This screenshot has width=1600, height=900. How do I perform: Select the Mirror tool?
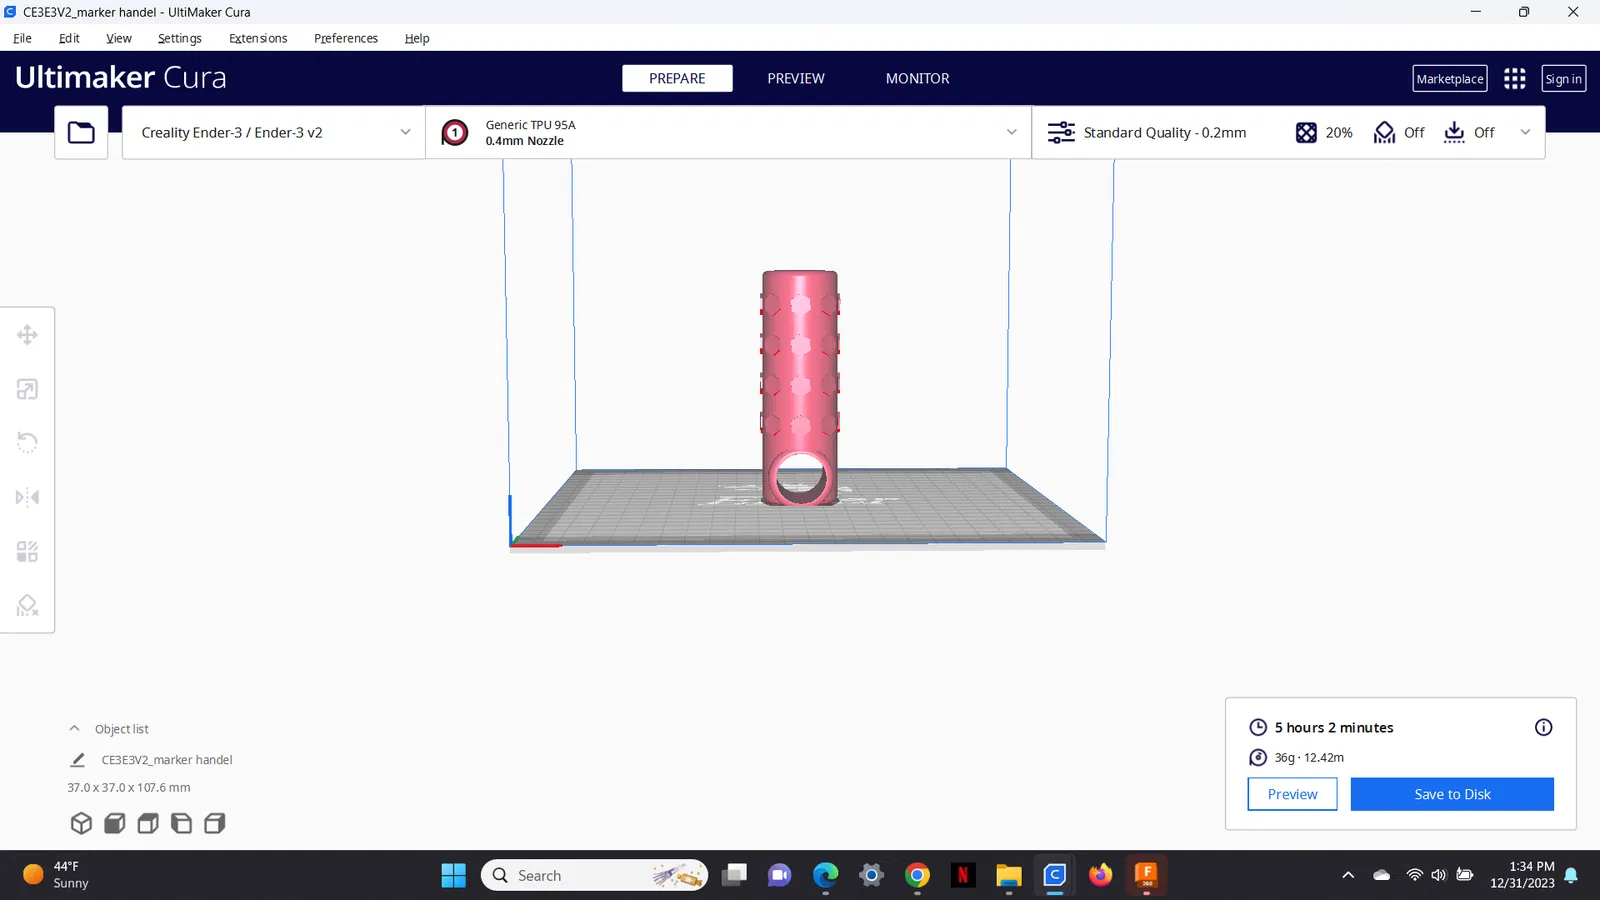tap(27, 497)
